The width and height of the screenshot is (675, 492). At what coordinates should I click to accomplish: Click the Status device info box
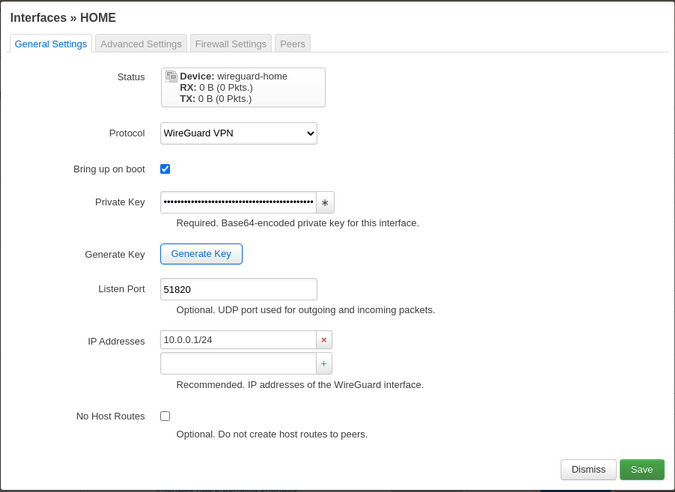coord(243,88)
